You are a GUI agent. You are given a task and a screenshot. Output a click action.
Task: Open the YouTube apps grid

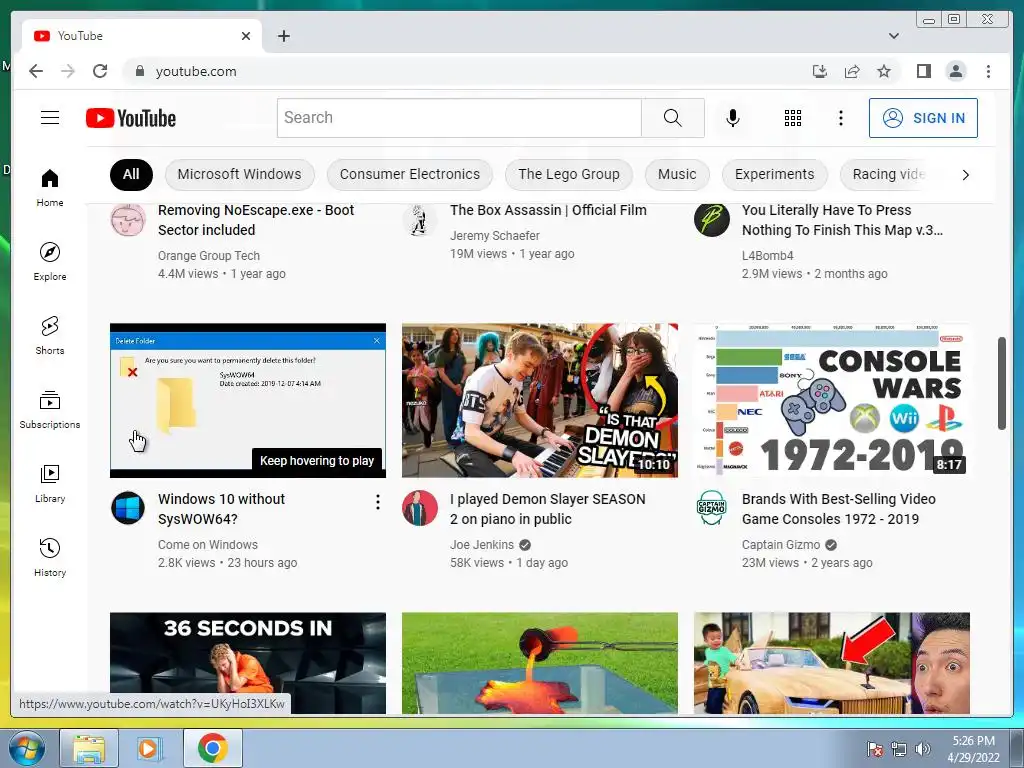tap(793, 118)
